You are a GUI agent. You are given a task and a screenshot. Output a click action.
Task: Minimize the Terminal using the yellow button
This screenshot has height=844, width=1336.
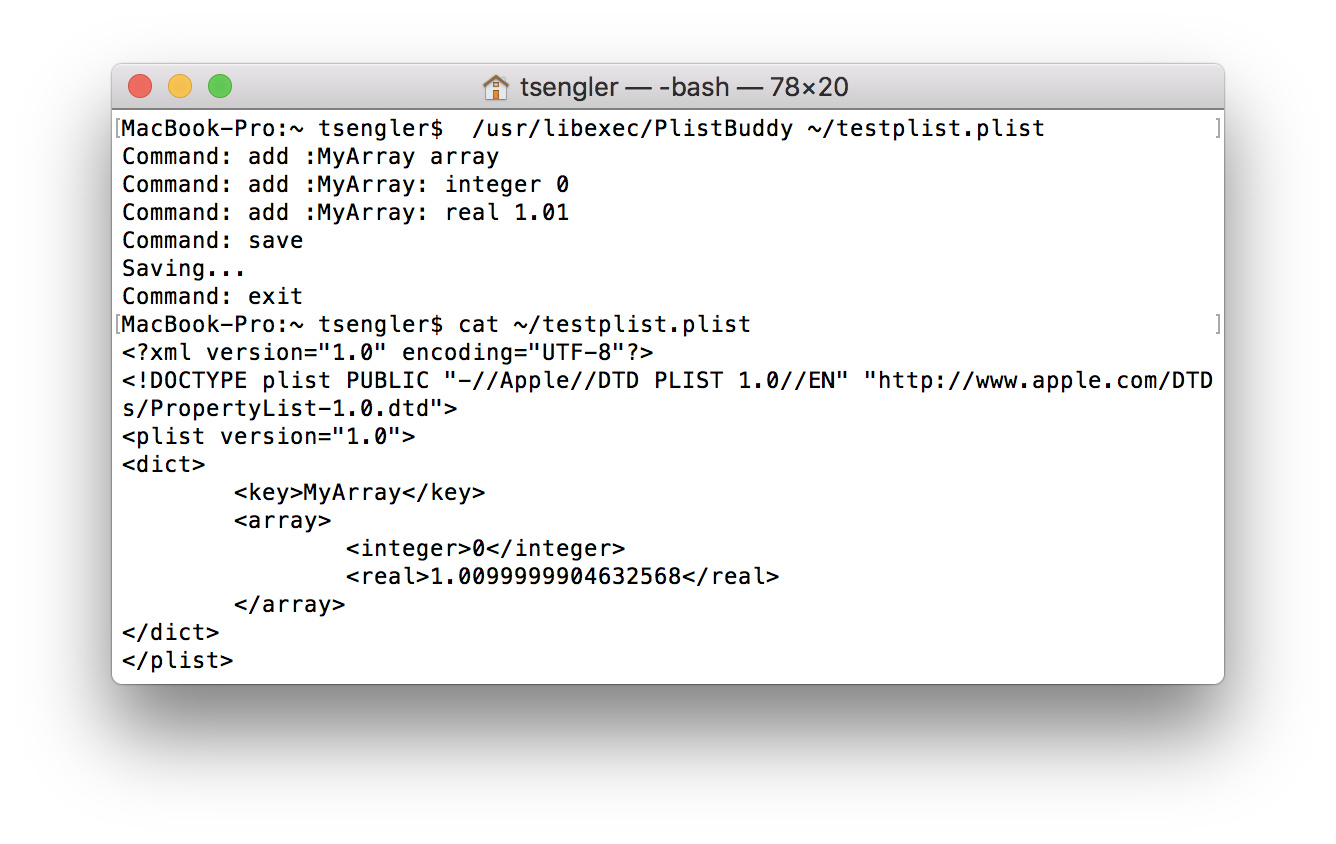click(x=180, y=87)
